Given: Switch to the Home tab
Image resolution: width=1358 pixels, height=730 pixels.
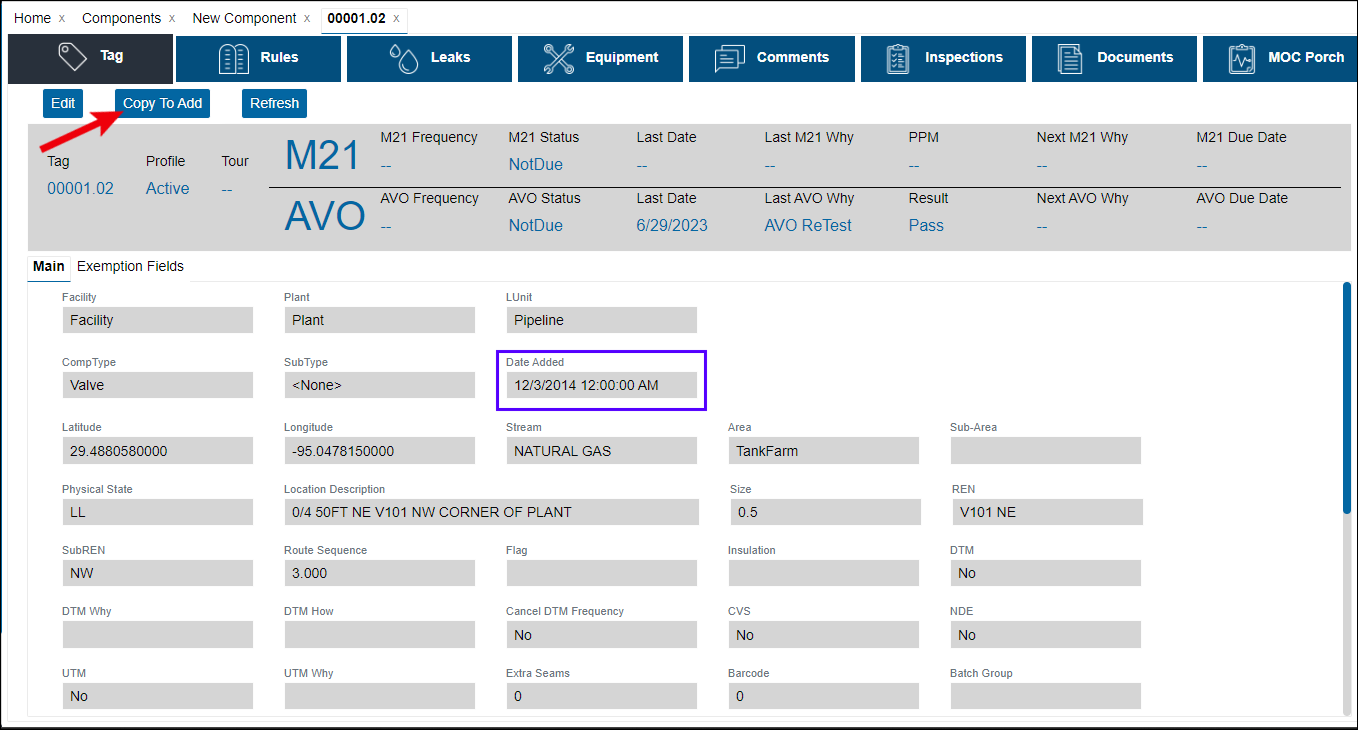Looking at the screenshot, I should pyautogui.click(x=32, y=18).
